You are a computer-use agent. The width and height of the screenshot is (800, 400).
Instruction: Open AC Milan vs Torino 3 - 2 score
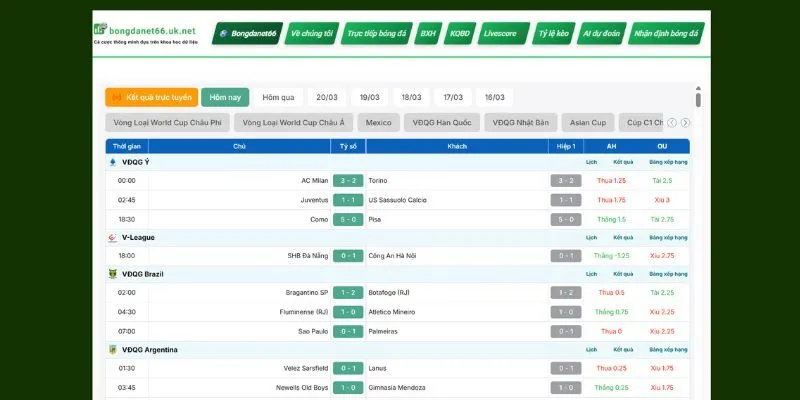(x=348, y=181)
